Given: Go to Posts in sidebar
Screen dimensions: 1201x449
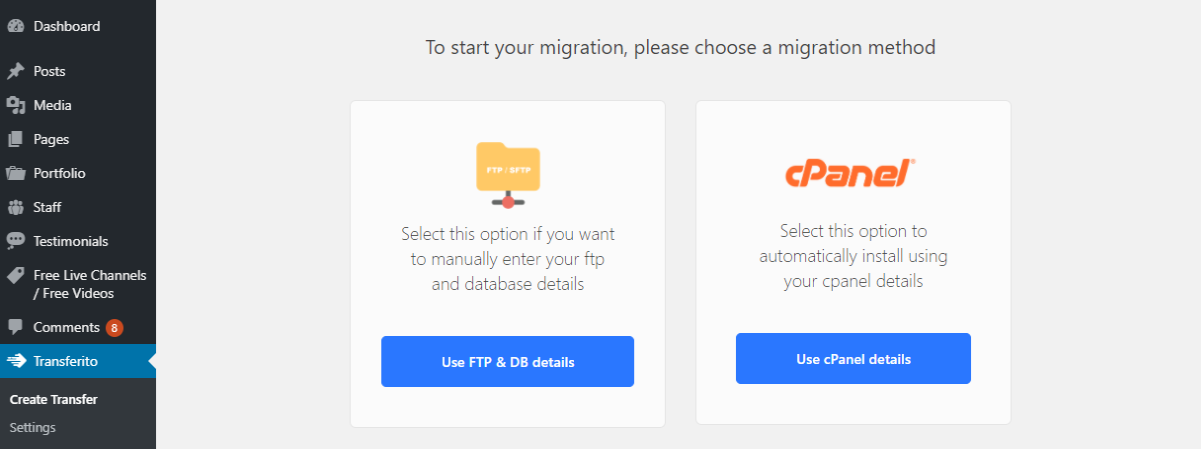Looking at the screenshot, I should point(78,71).
